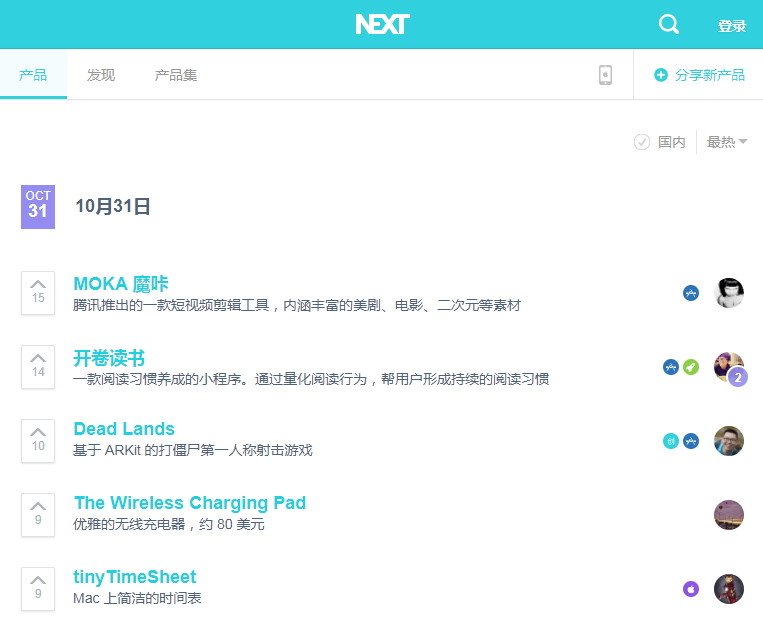Click 分享新产品 link
Image resolution: width=763 pixels, height=628 pixels.
(709, 75)
